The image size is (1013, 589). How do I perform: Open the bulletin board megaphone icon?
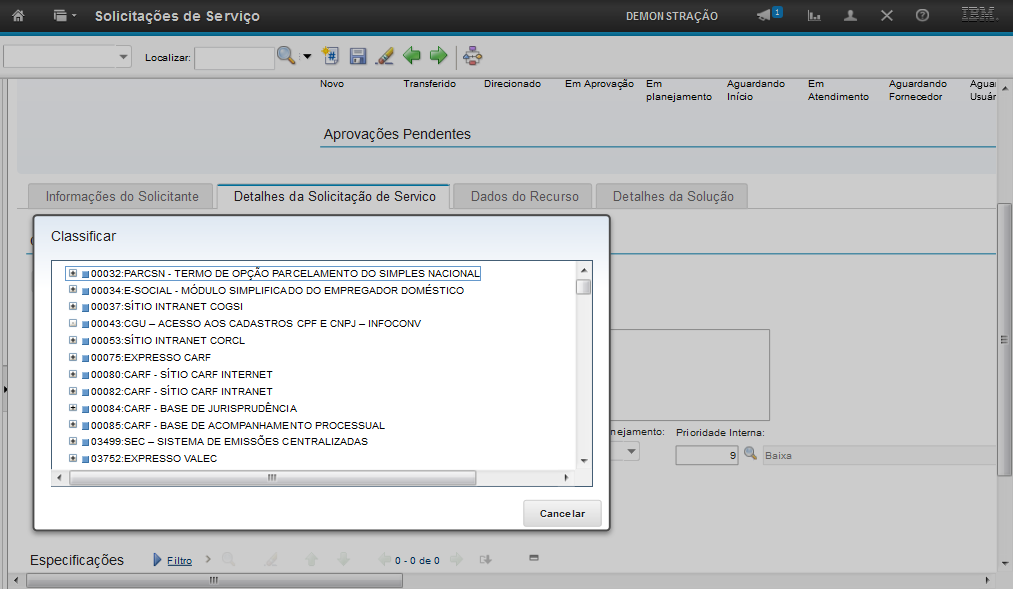pyautogui.click(x=764, y=16)
